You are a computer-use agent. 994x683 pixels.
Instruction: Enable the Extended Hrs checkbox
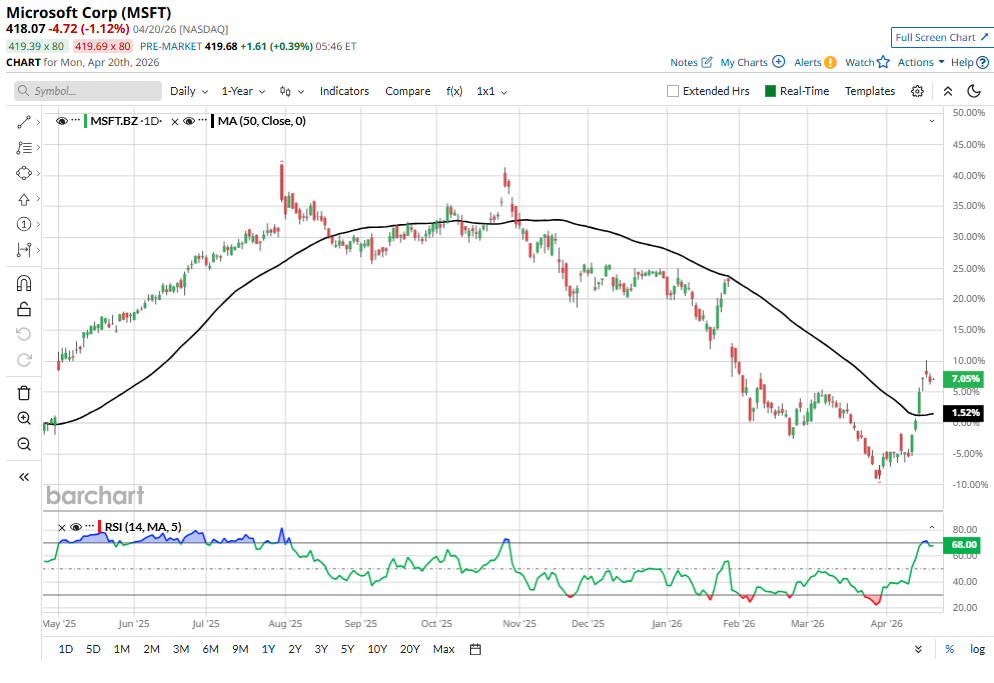pos(673,91)
